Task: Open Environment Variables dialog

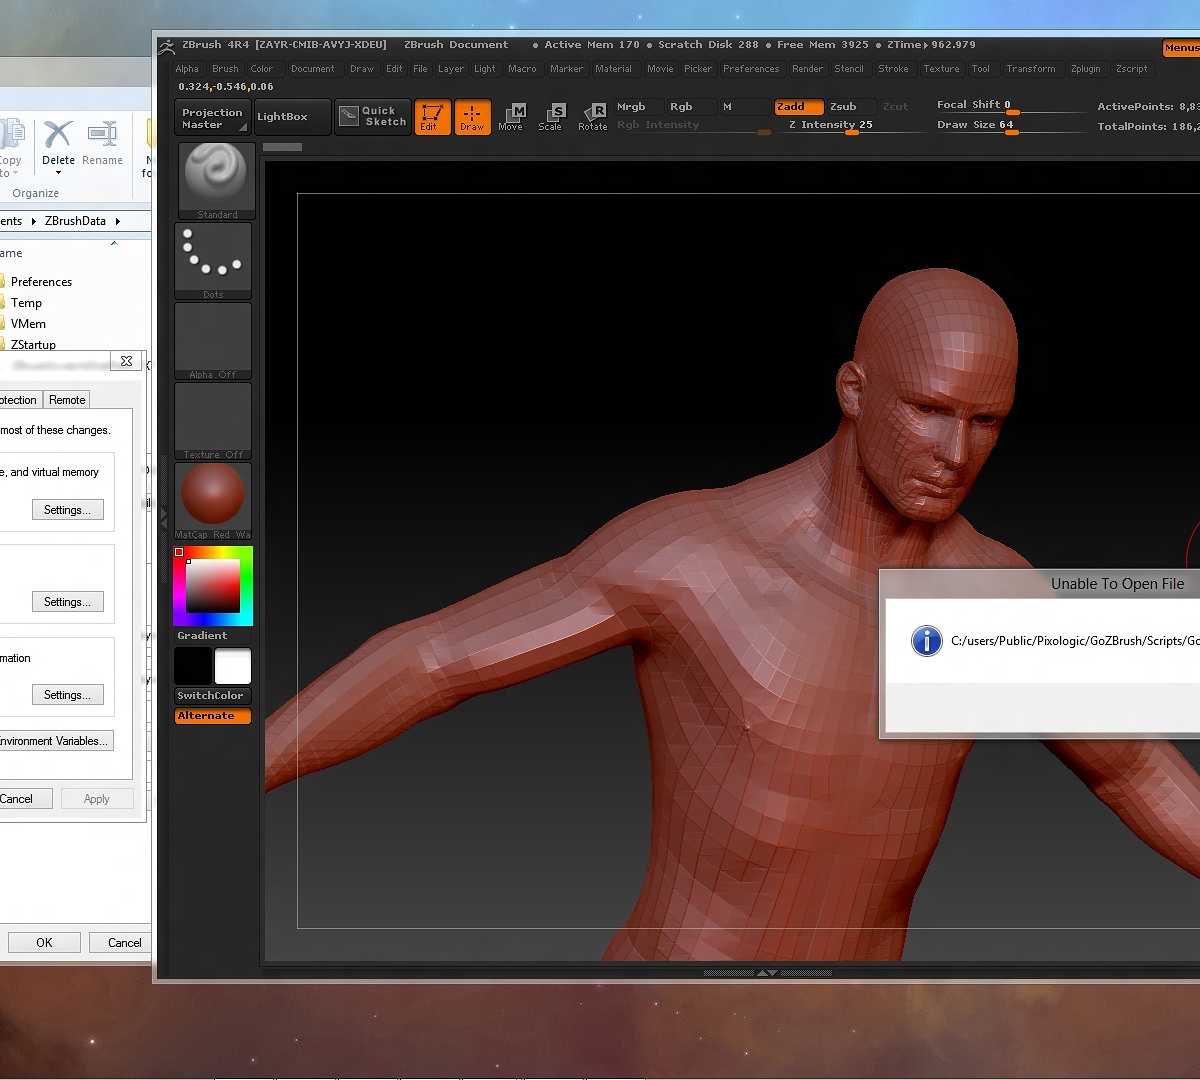Action: click(x=53, y=741)
